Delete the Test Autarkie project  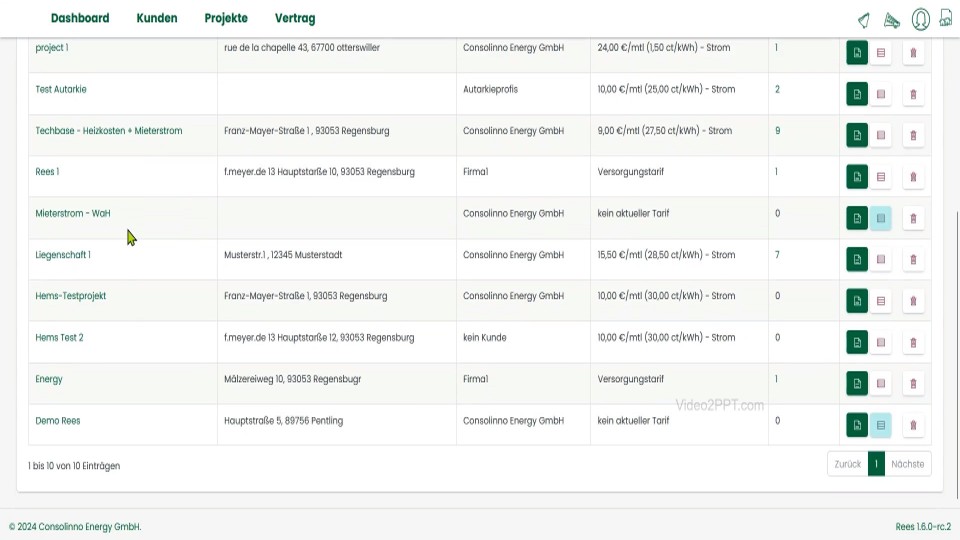(912, 94)
